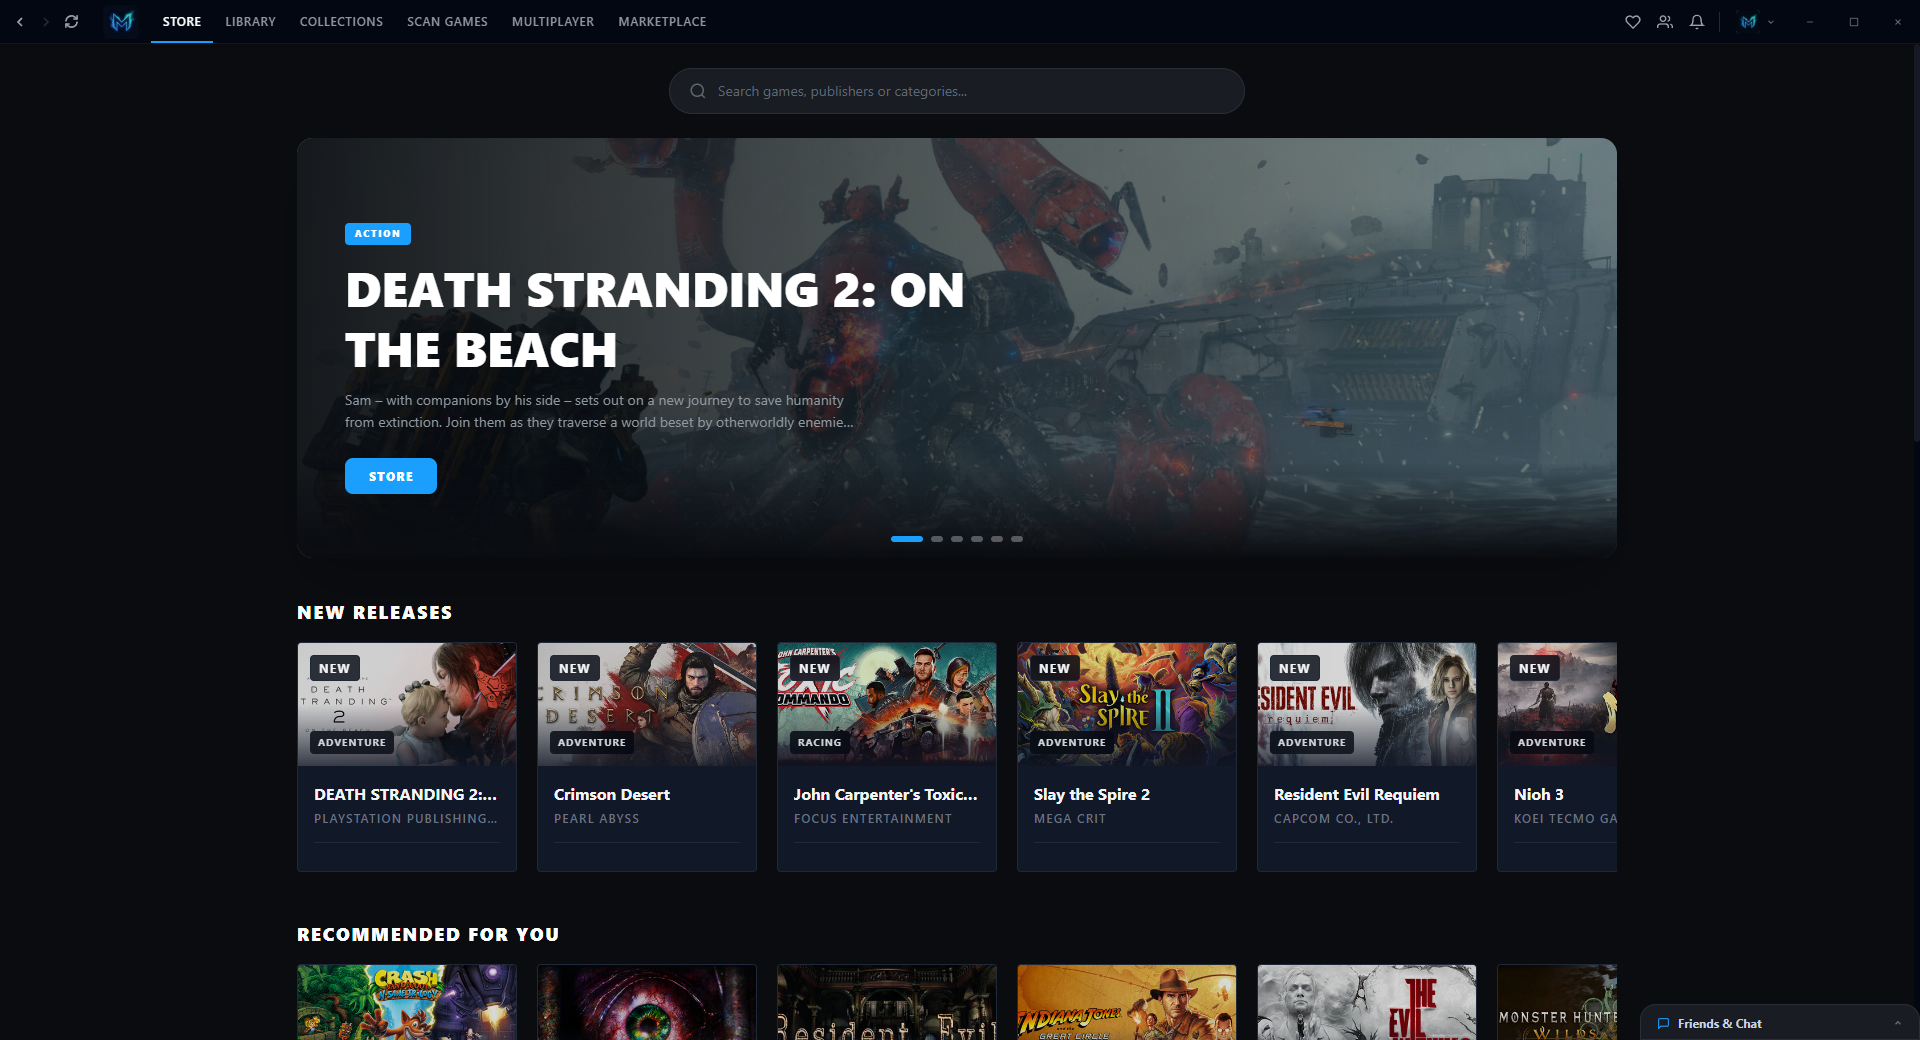
Task: Open the Monster Hunter Wilds recommended thumbnail
Action: (1557, 1002)
